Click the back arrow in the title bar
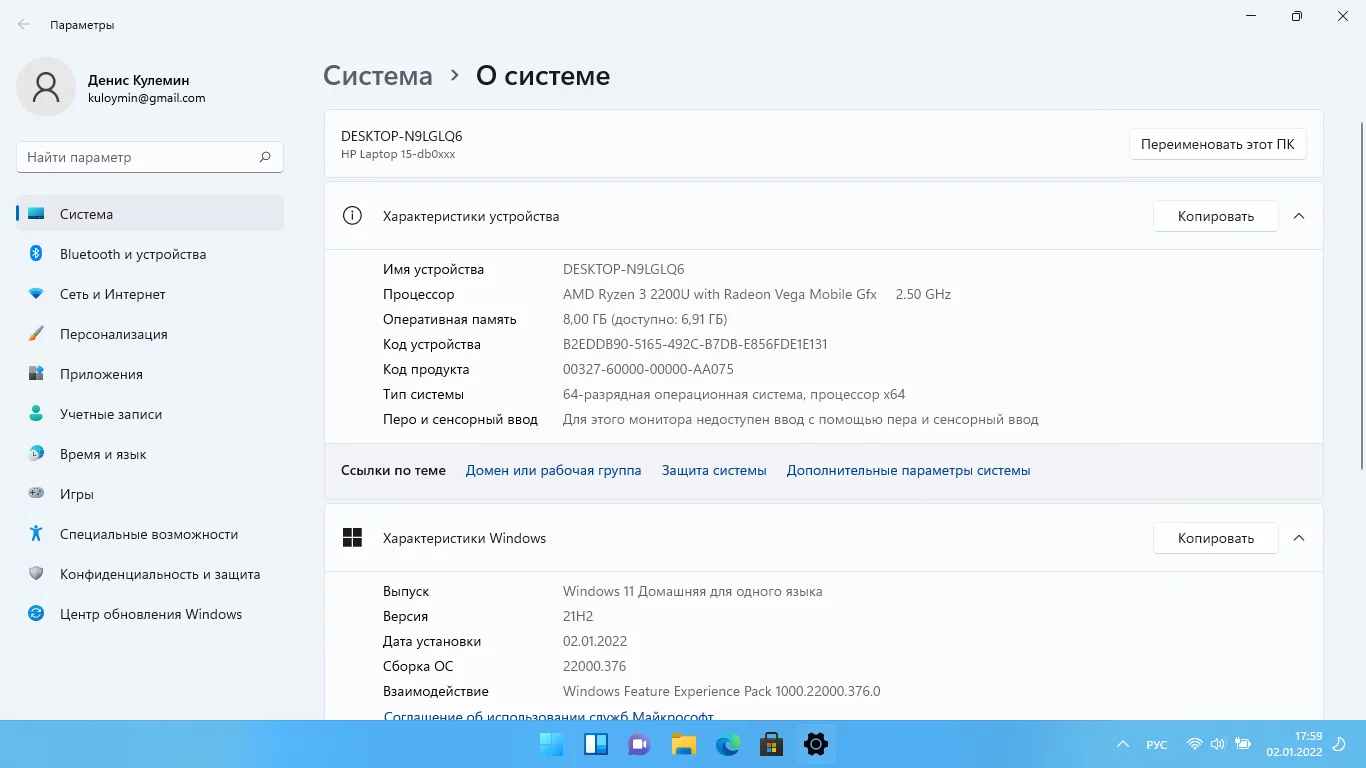 (x=24, y=25)
